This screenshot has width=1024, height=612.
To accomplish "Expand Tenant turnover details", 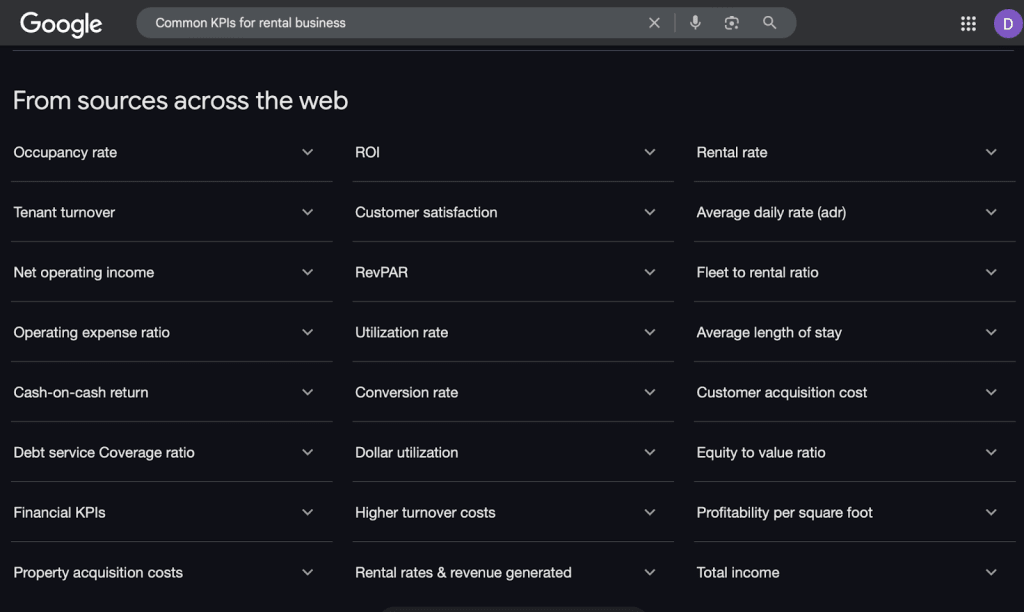I will coord(308,212).
